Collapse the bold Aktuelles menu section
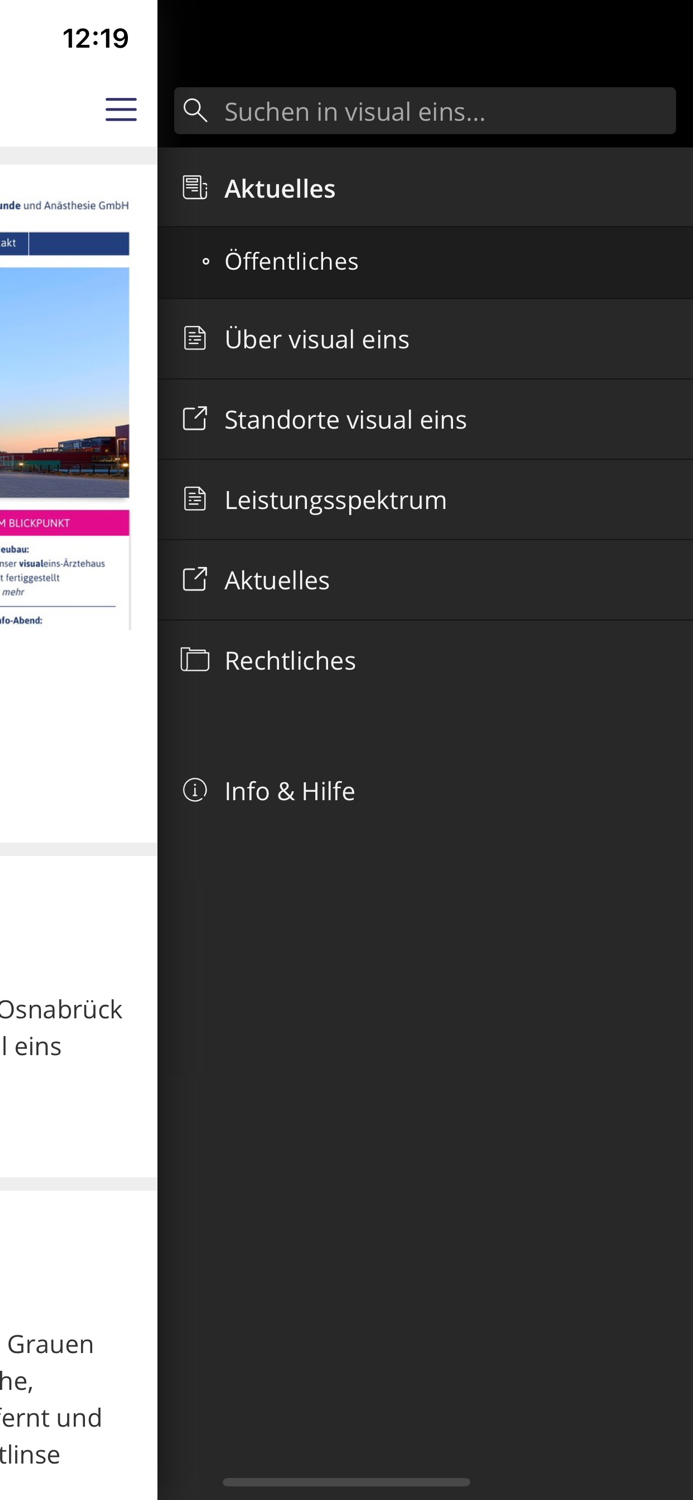The width and height of the screenshot is (693, 1500). coord(280,188)
